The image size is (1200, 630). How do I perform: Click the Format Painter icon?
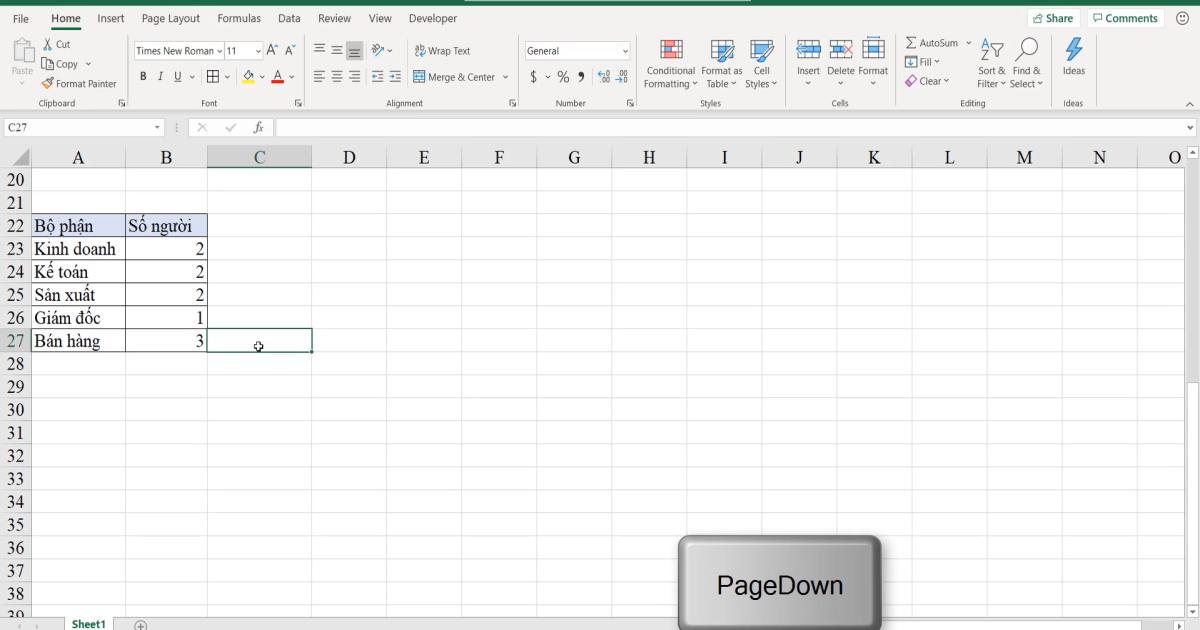[48, 84]
